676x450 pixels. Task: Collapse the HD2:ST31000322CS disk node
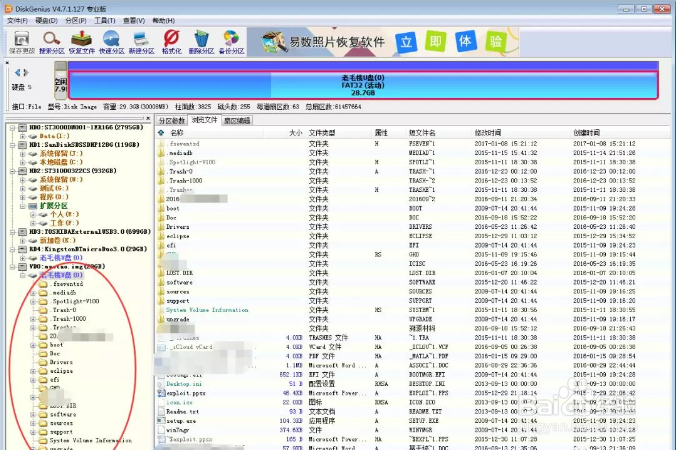click(13, 171)
